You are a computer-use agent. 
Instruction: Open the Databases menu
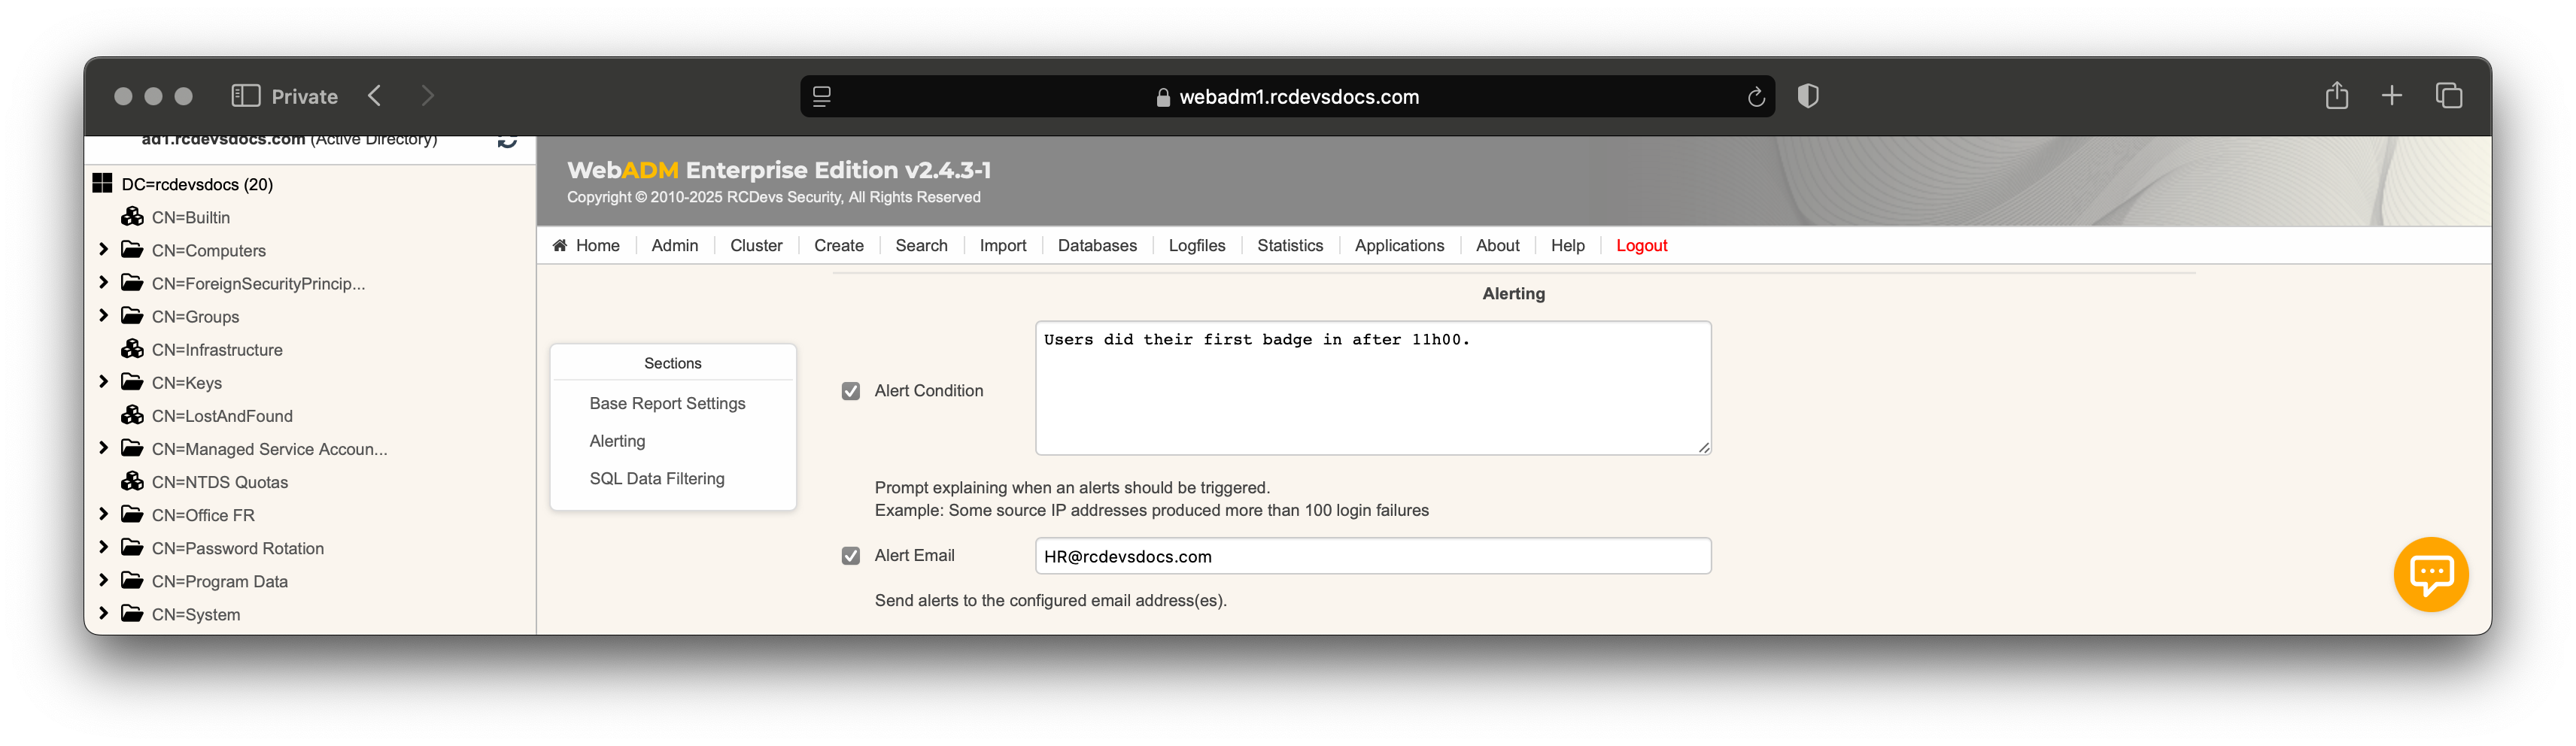(x=1097, y=245)
